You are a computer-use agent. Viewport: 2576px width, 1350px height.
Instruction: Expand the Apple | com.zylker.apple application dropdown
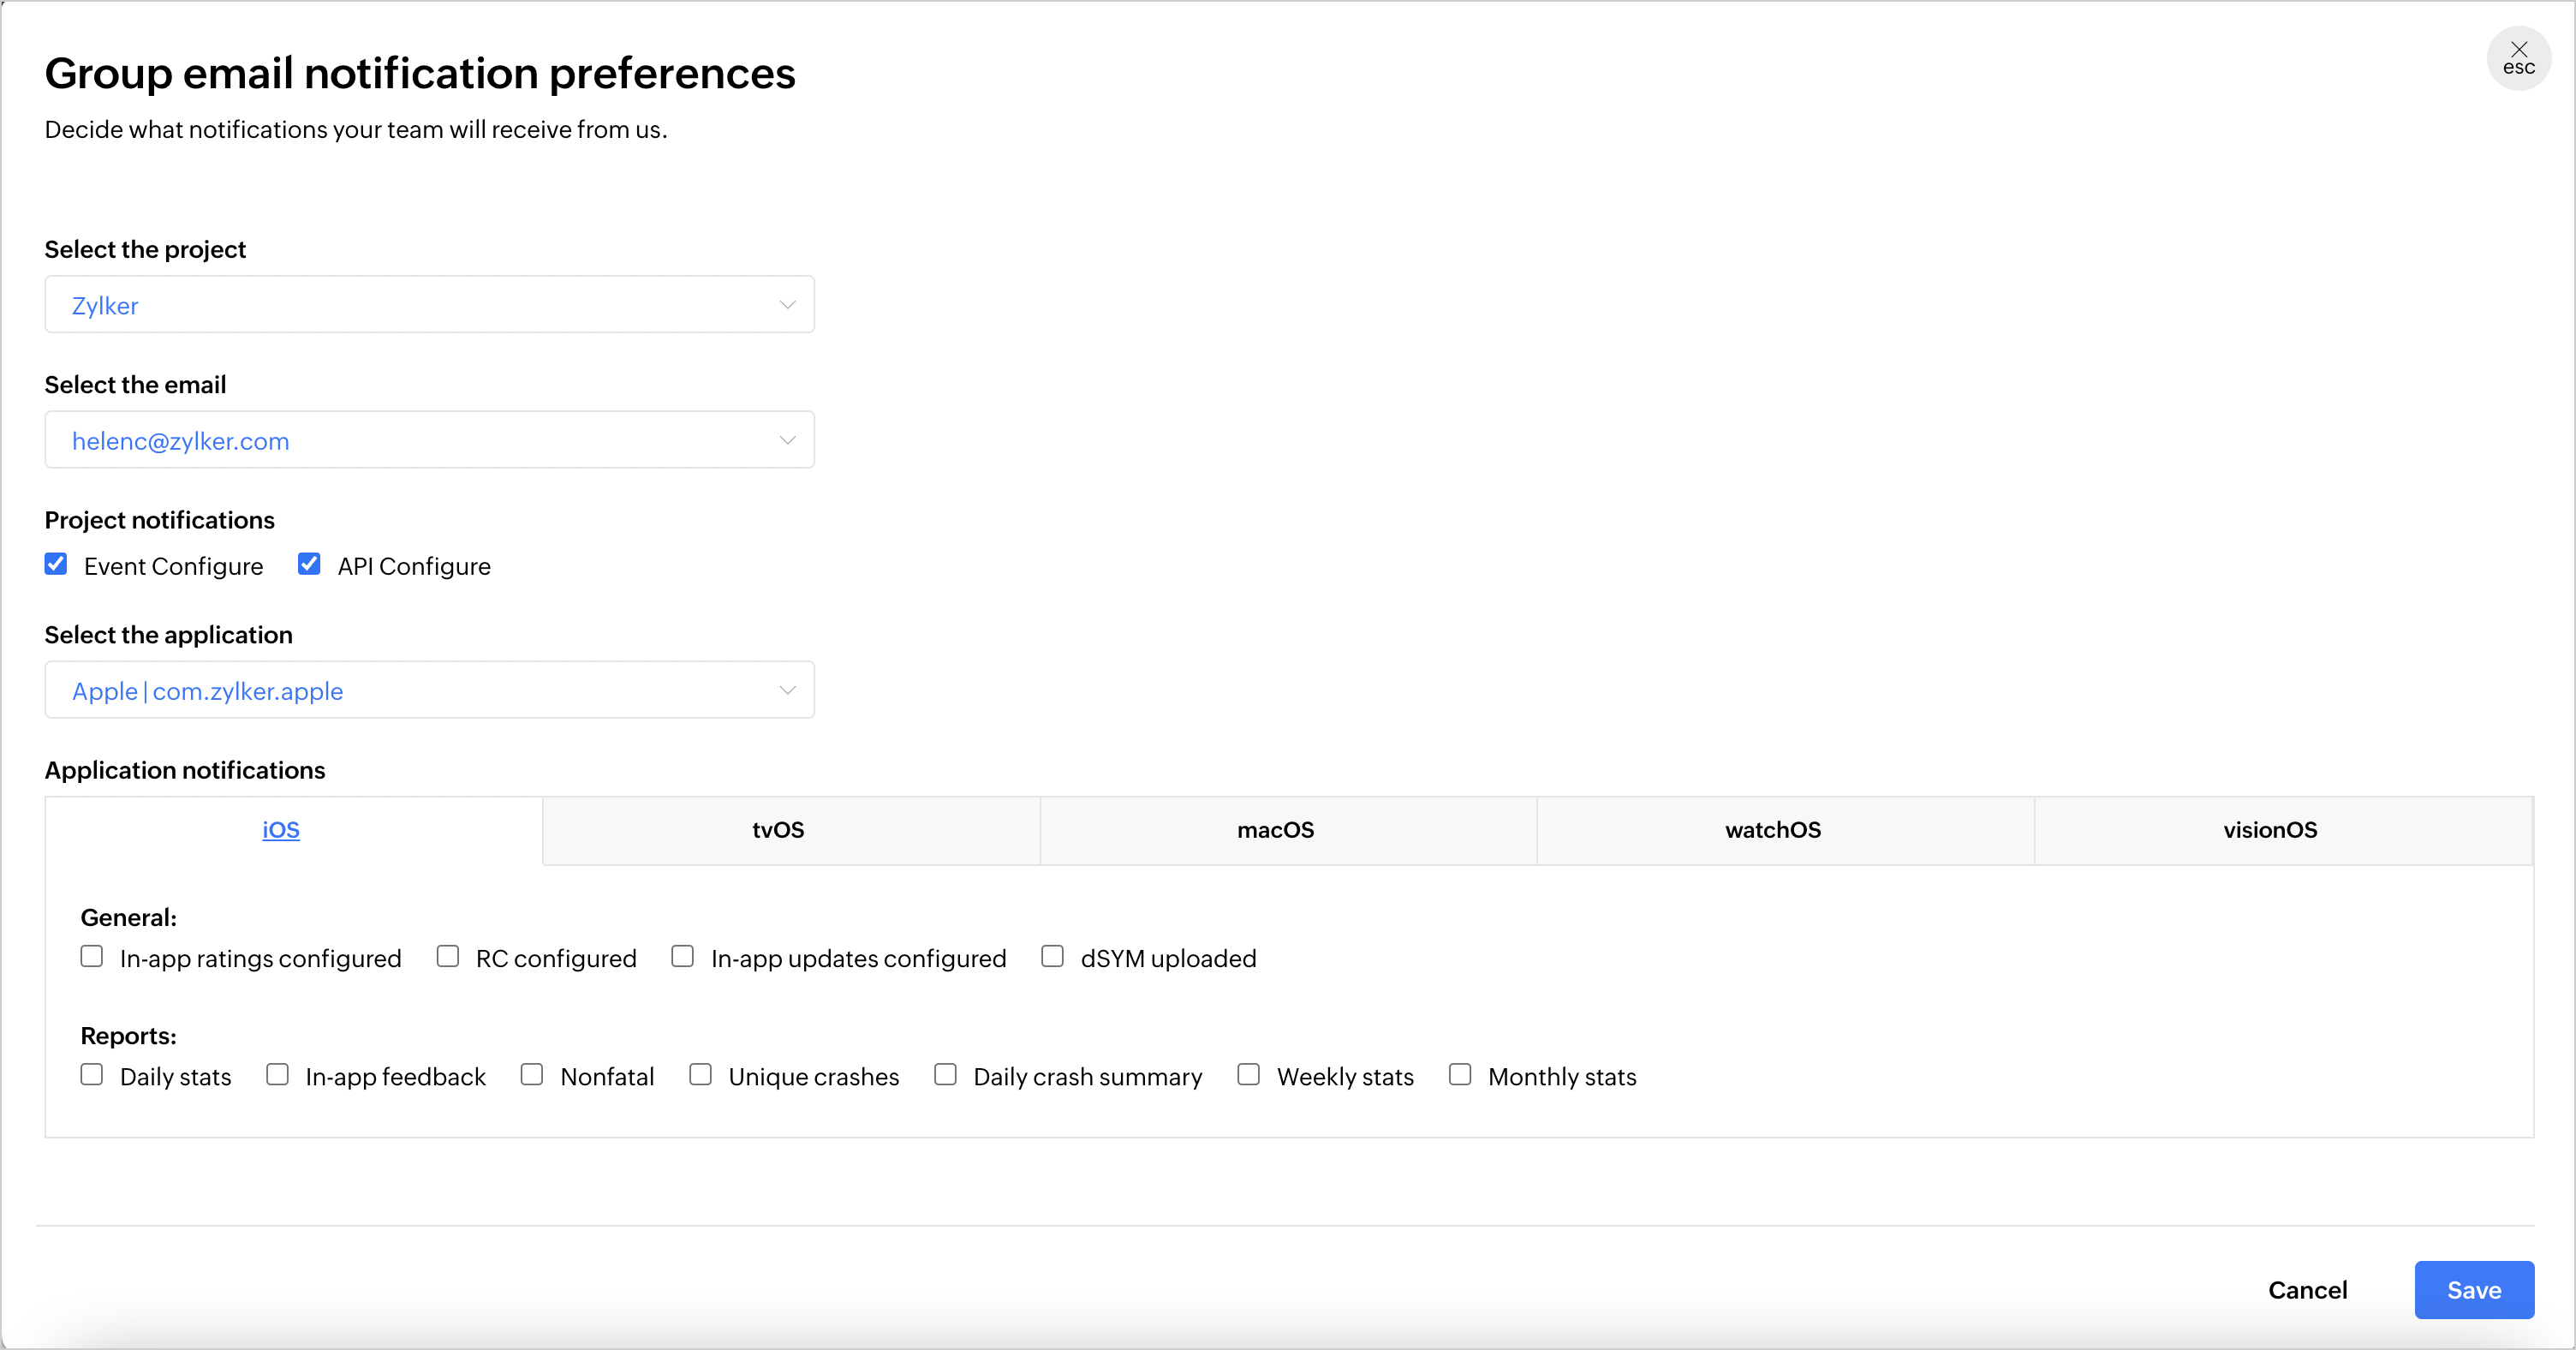(429, 690)
